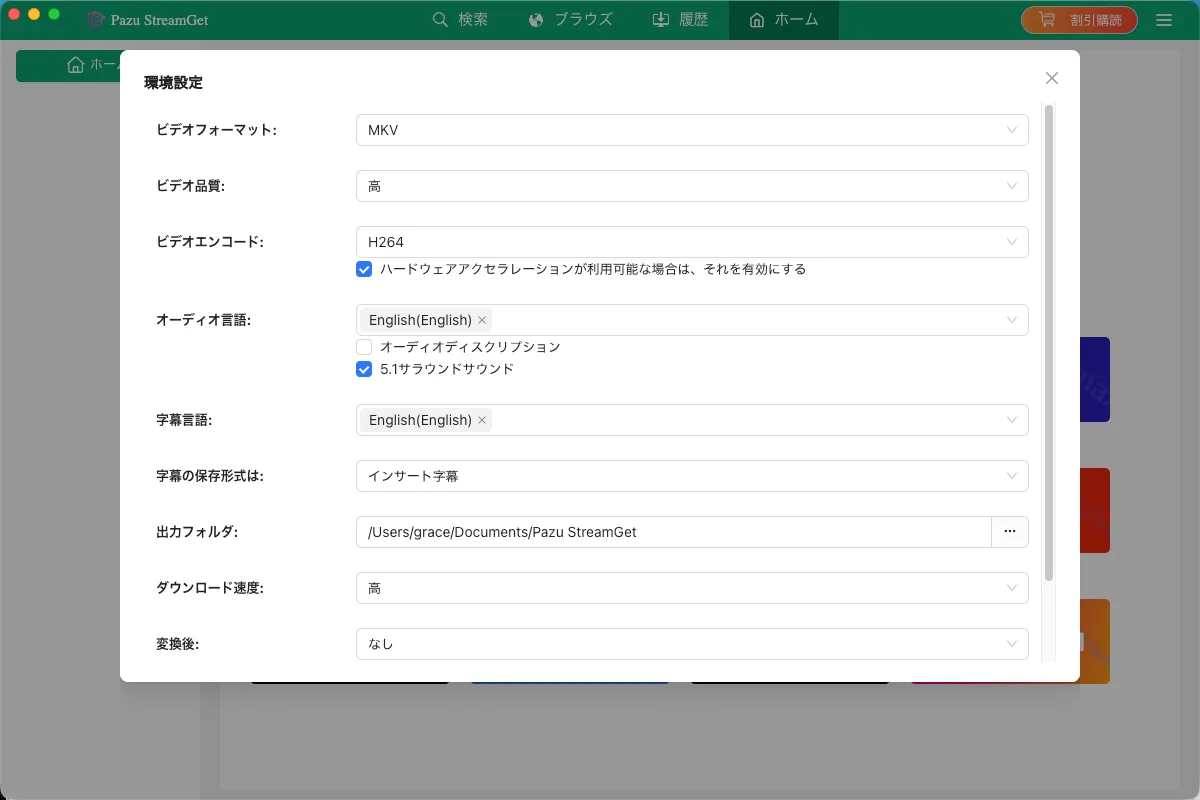The image size is (1200, 800).
Task: Close the 環境設定 dialog
Action: (x=1051, y=78)
